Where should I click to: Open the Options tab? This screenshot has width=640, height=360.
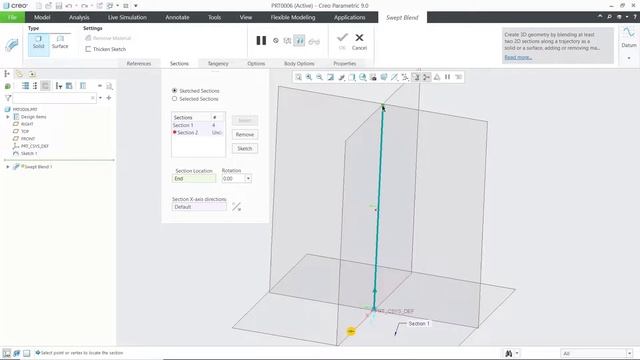(x=256, y=64)
